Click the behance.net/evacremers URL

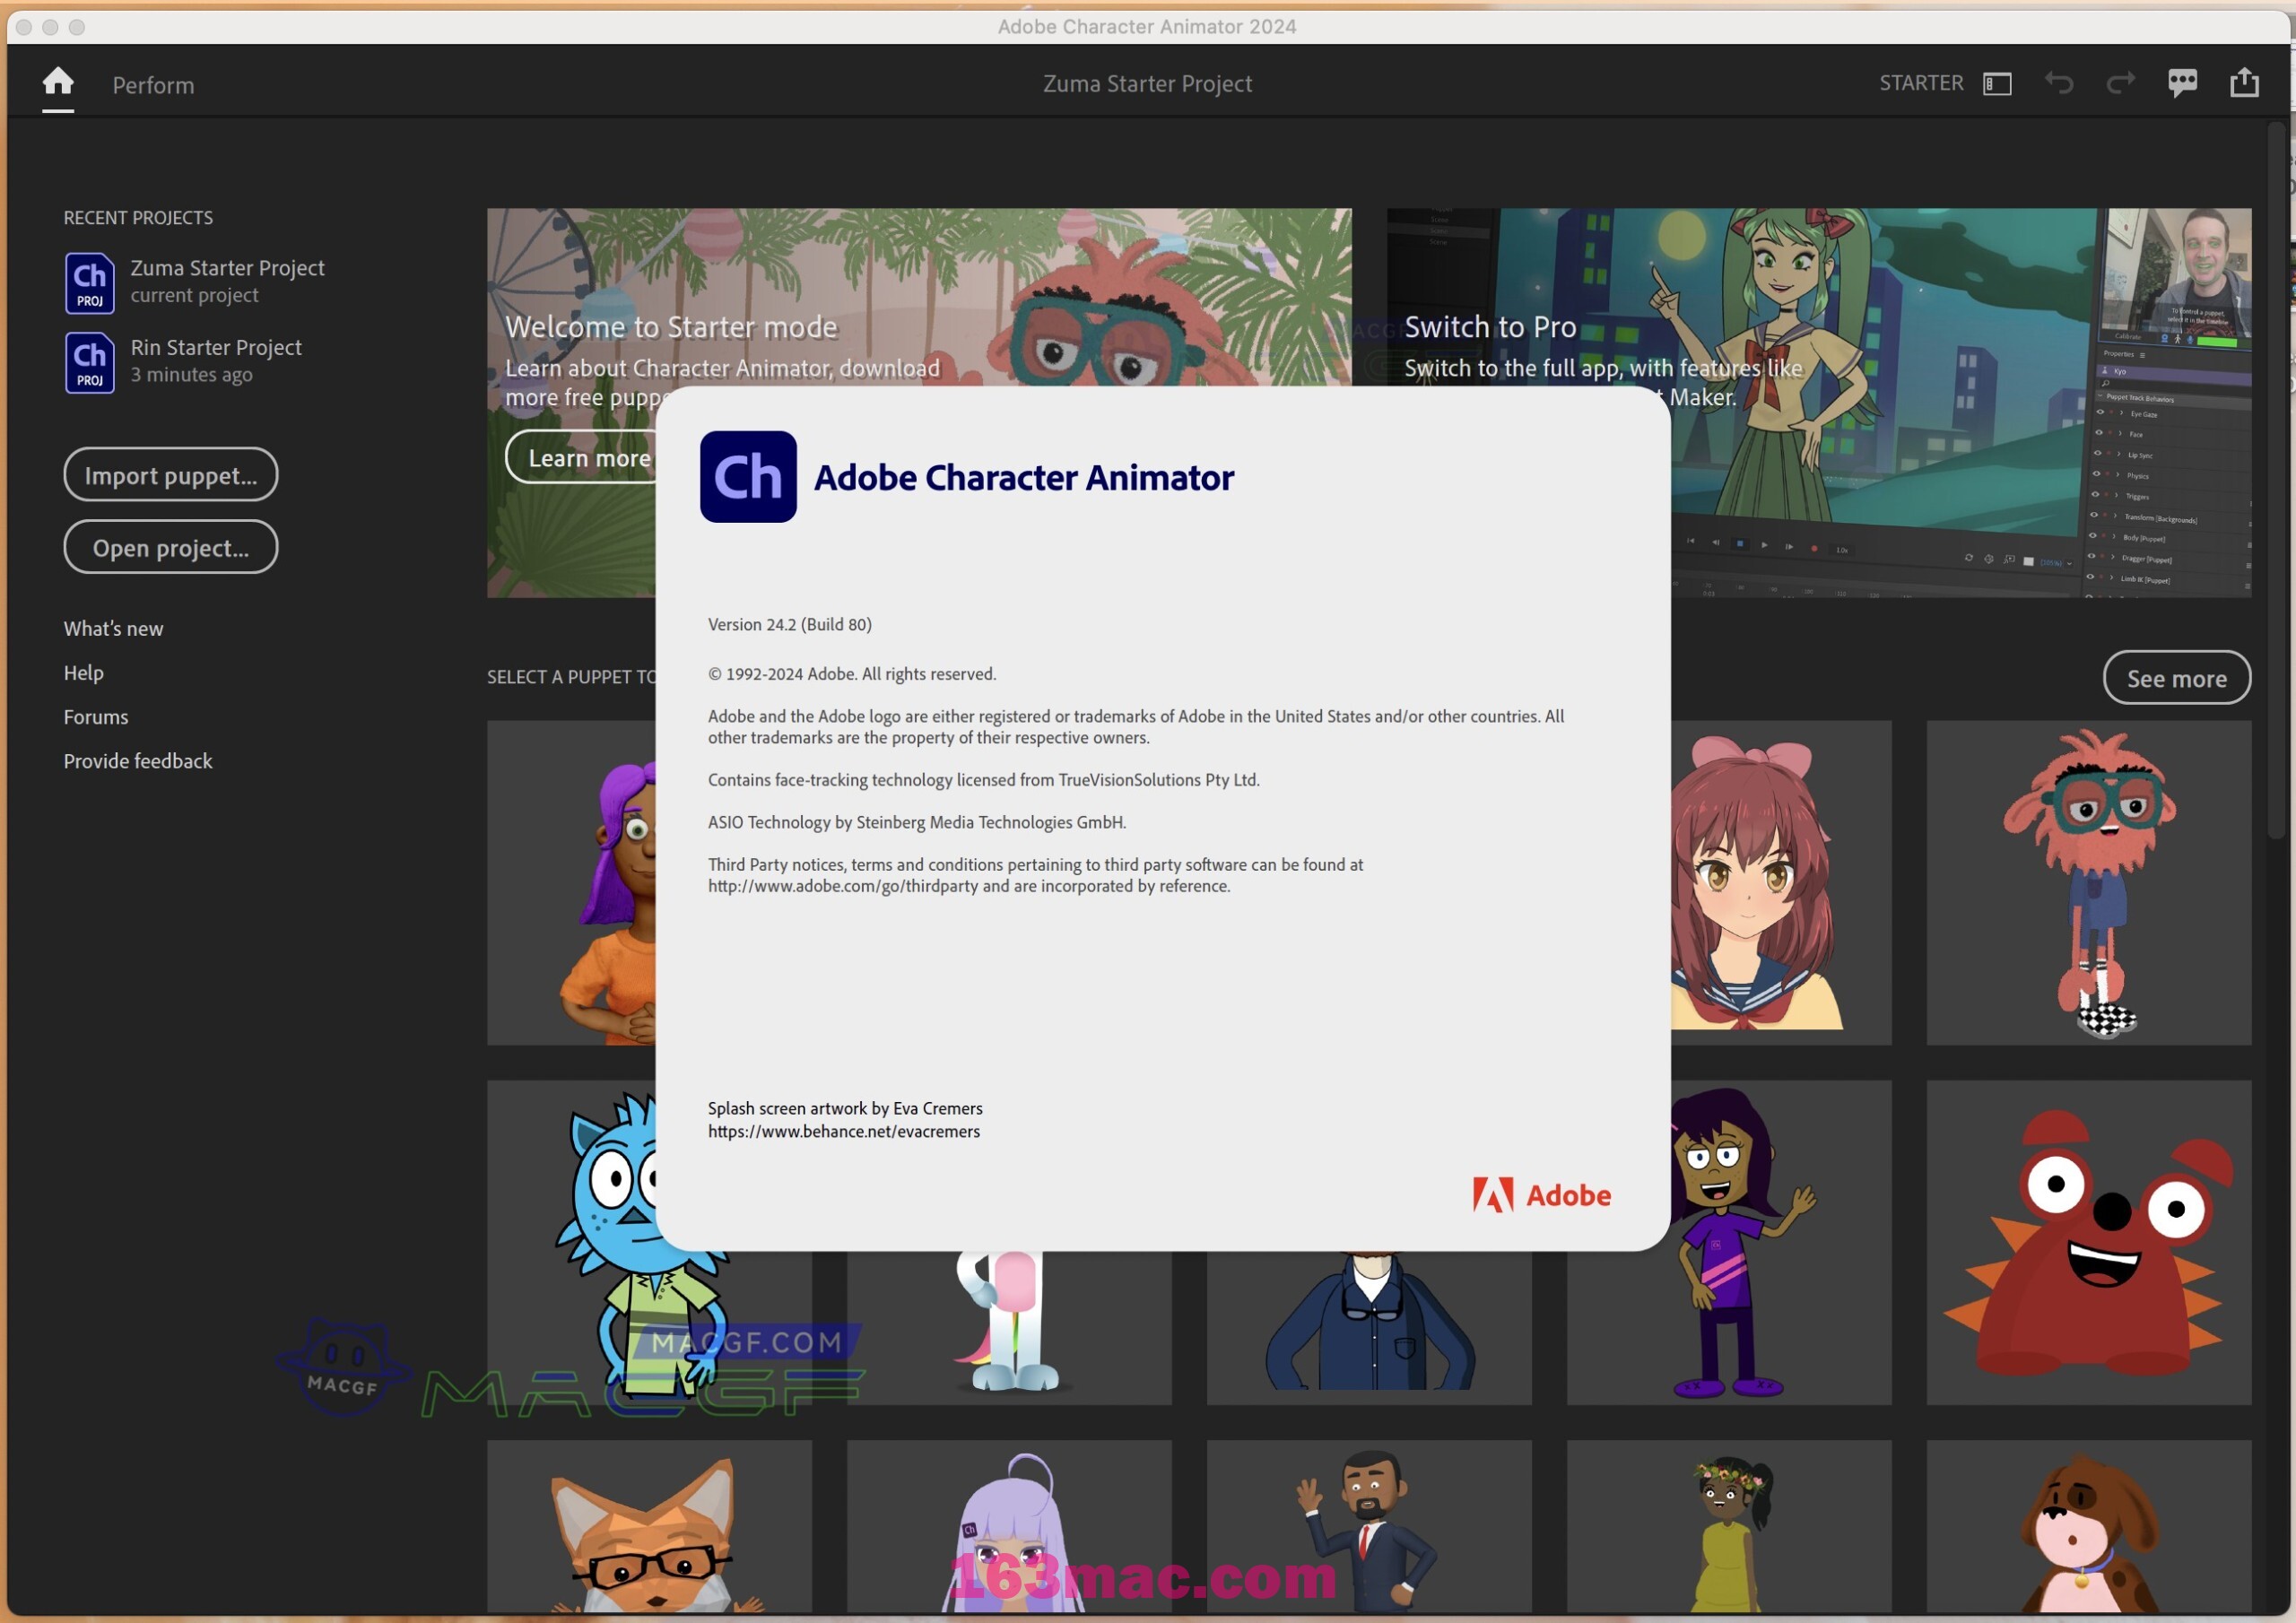pos(844,1131)
